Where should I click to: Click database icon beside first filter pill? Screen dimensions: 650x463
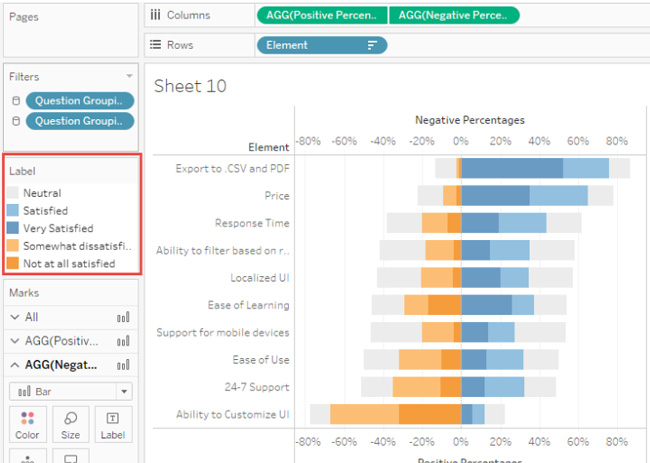click(15, 100)
